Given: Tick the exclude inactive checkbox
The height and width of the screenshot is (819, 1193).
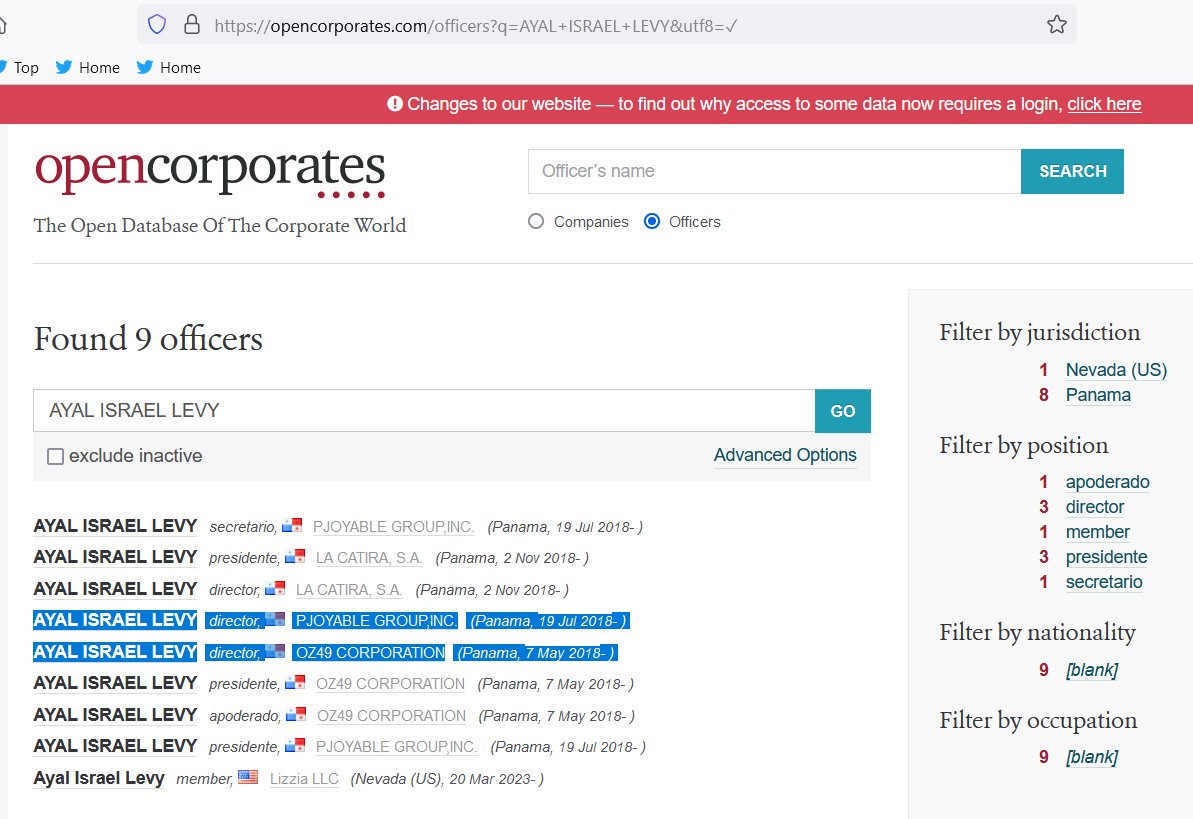Looking at the screenshot, I should coord(56,456).
